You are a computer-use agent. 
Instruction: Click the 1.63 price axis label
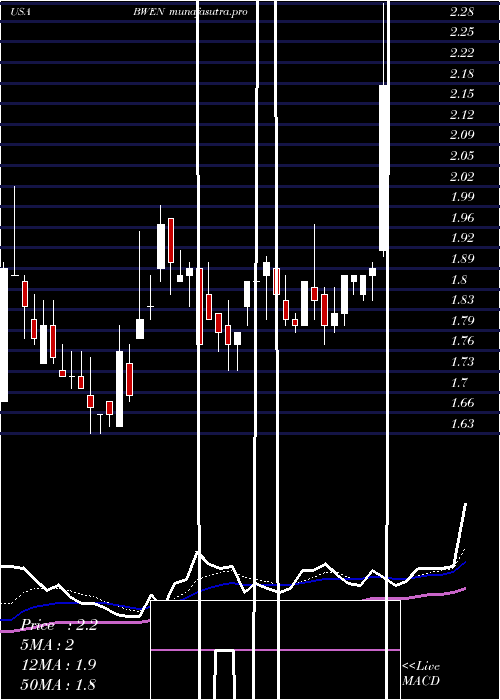pos(462,423)
